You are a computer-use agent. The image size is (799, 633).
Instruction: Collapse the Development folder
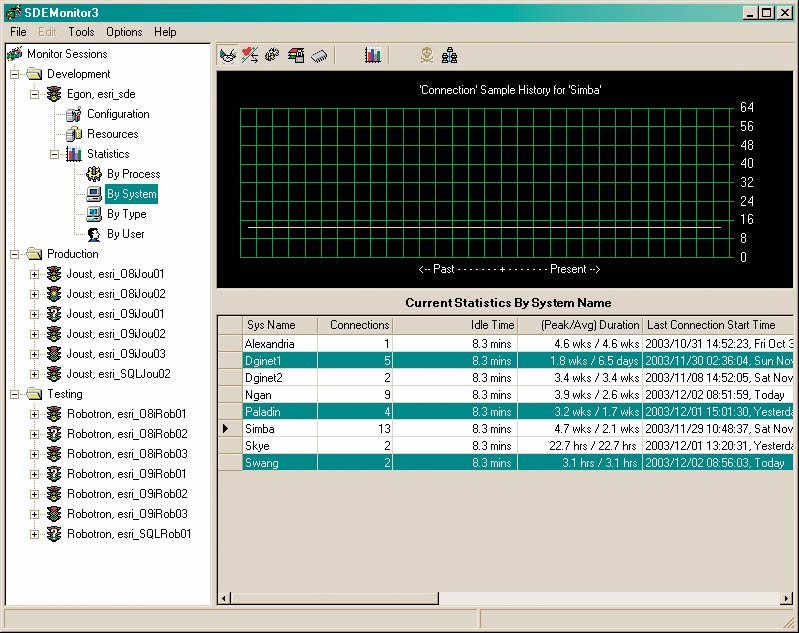tap(15, 74)
